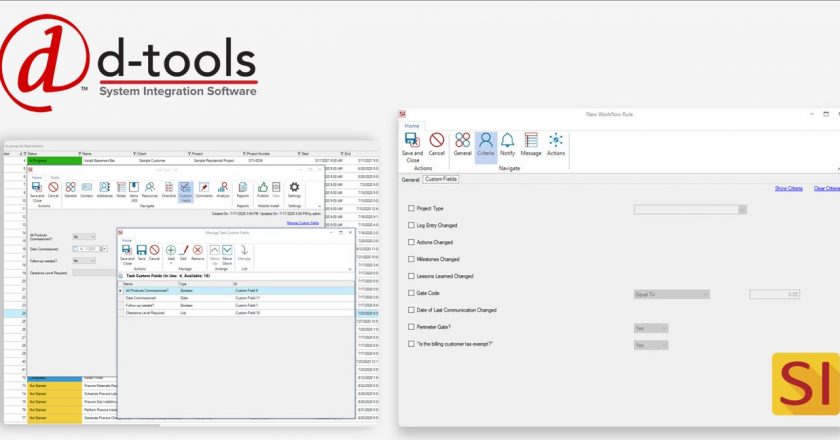The height and width of the screenshot is (440, 840).
Task: Click Save and Close in New Workflow Rule
Action: coord(412,147)
